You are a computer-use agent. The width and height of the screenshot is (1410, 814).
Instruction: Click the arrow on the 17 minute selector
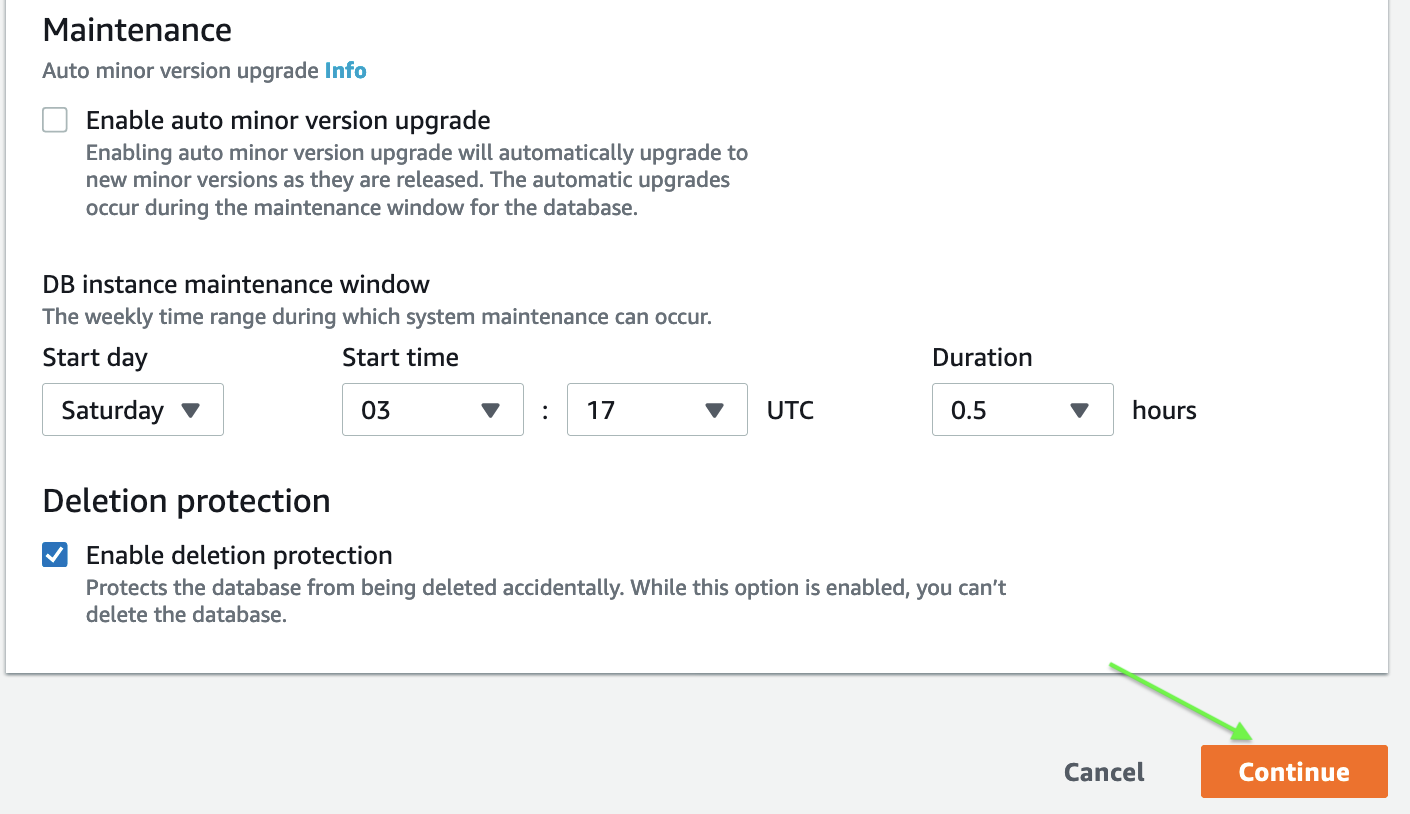(714, 410)
